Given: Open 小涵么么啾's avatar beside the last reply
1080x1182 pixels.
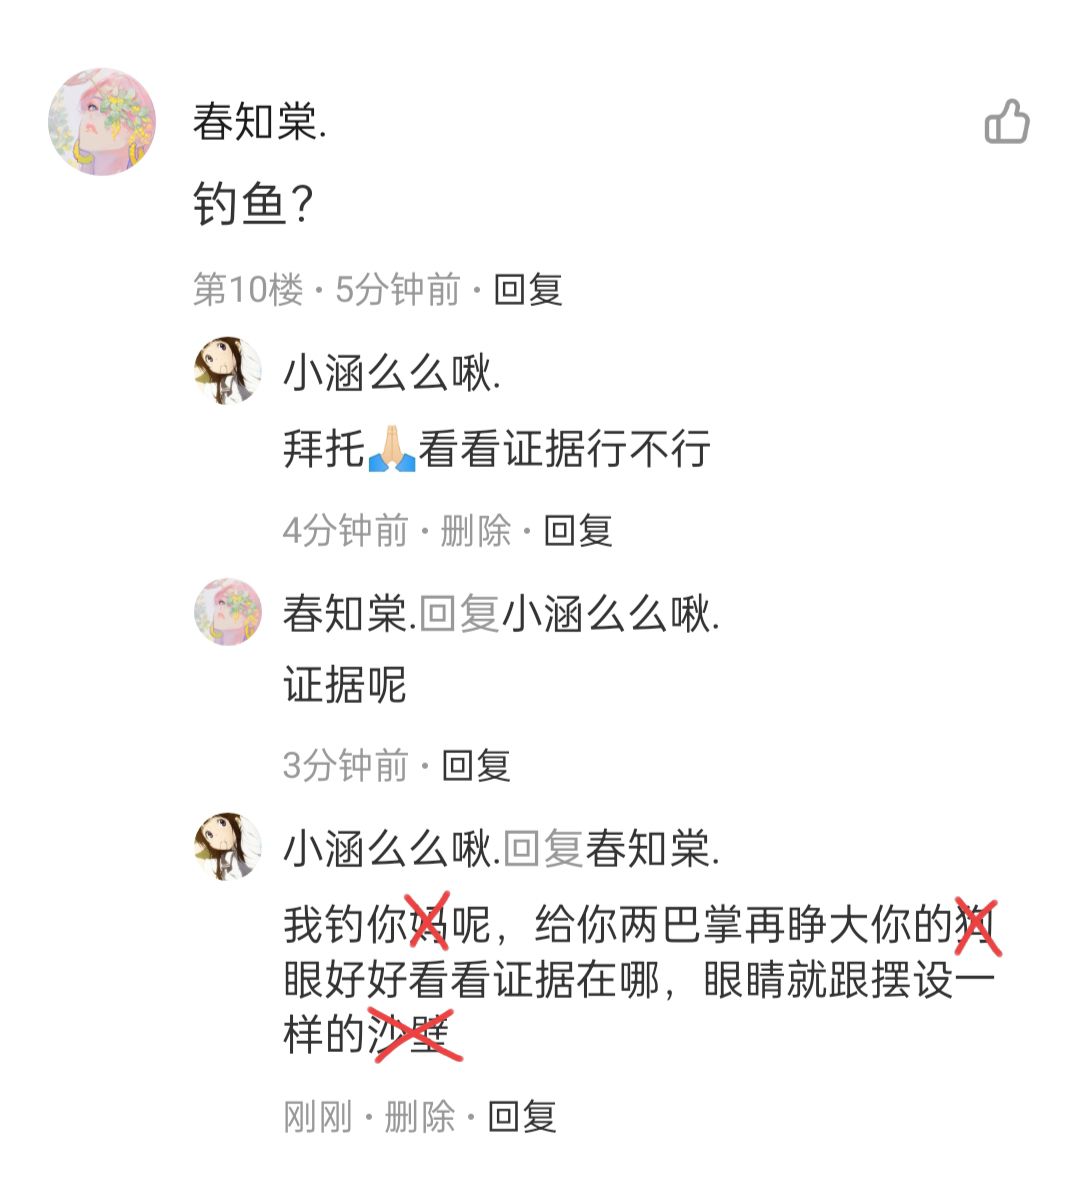Looking at the screenshot, I should click(228, 846).
